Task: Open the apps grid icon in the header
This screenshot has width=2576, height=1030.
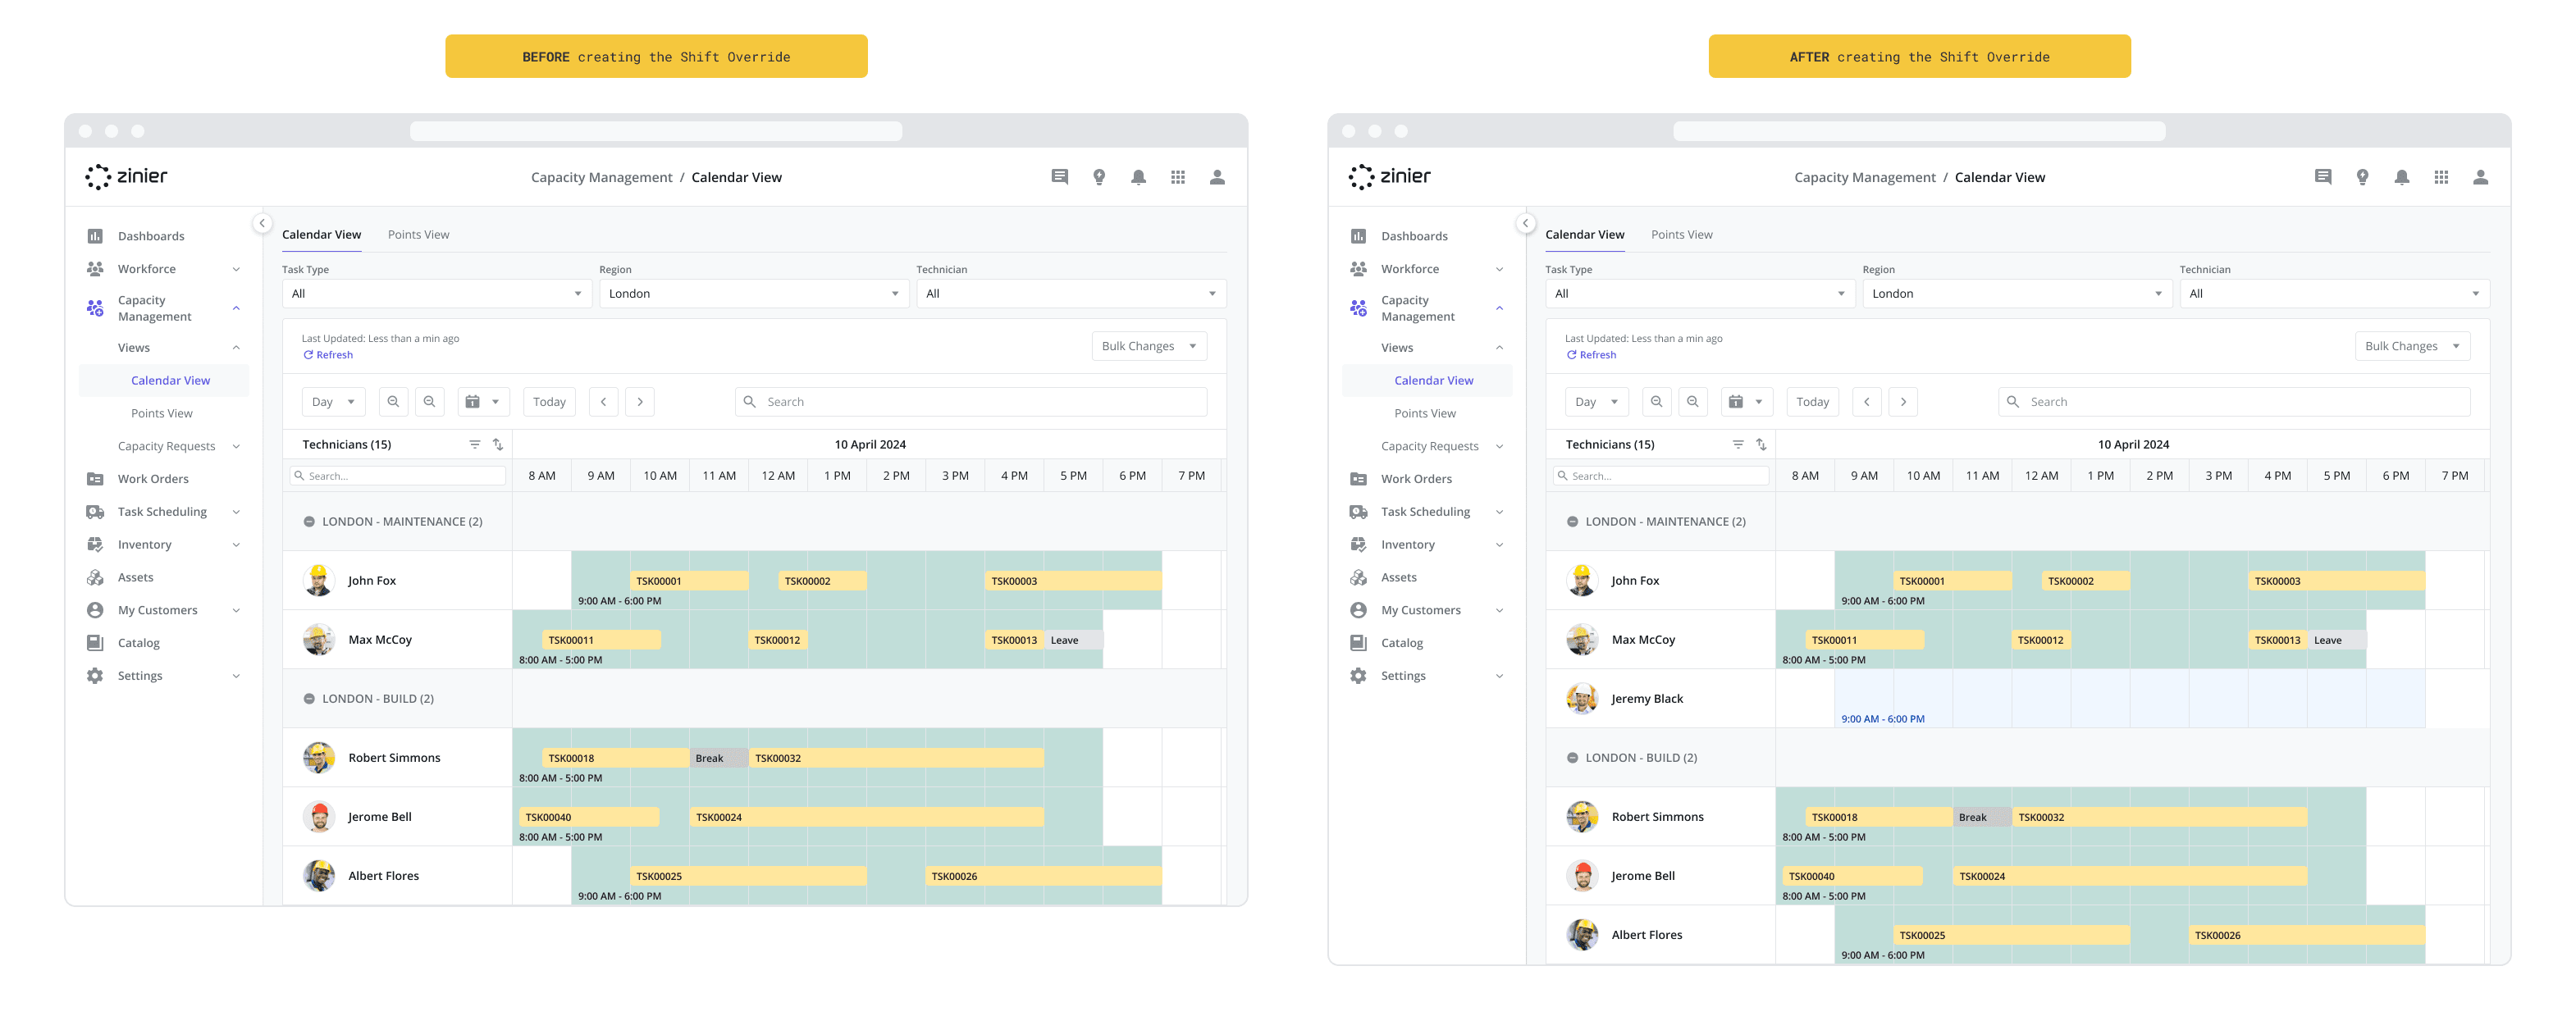Action: [1178, 177]
